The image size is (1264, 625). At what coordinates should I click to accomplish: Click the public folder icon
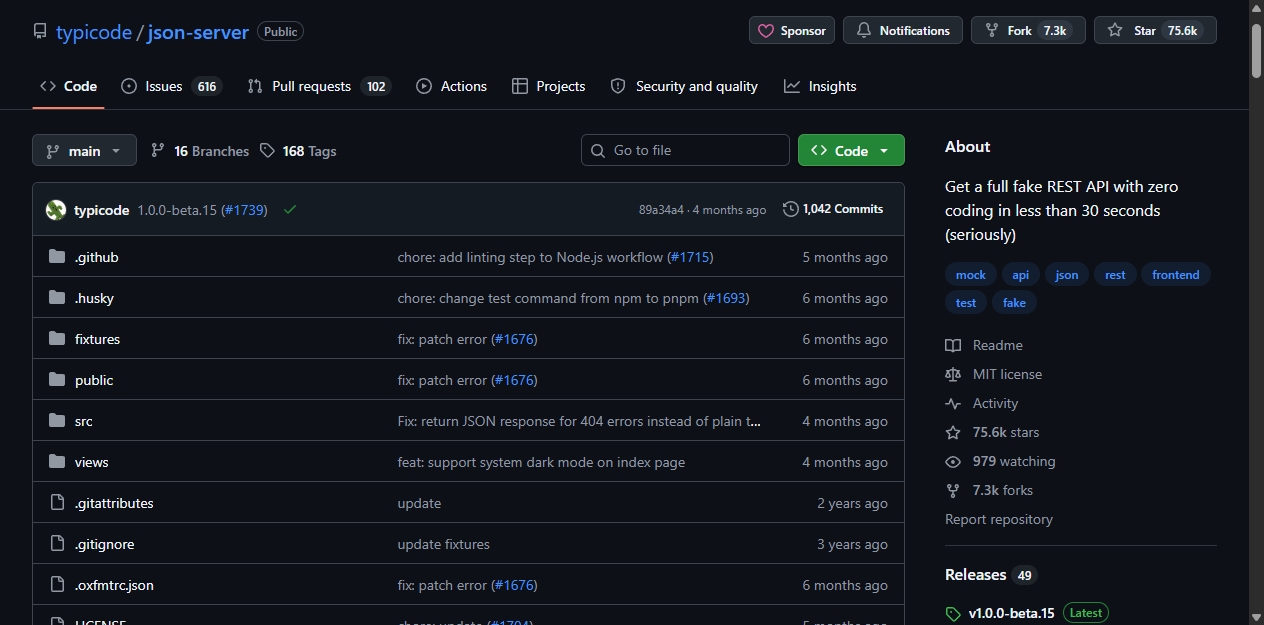click(x=57, y=380)
